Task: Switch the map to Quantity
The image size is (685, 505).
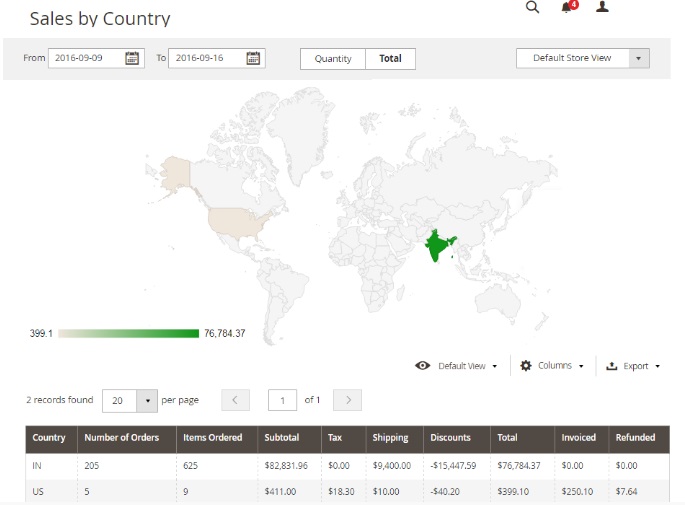Action: click(333, 59)
